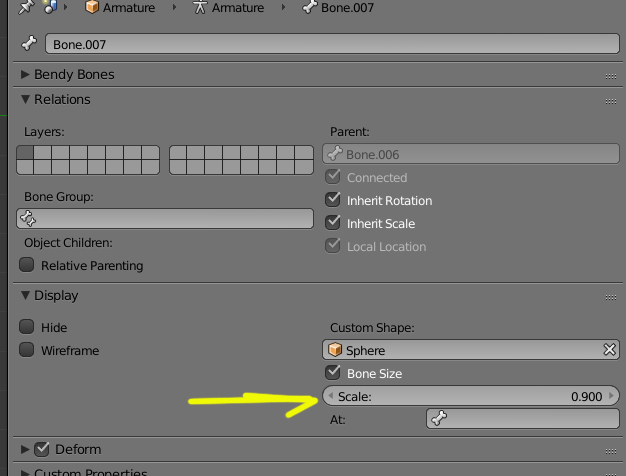Click the Object Children: label

68,242
